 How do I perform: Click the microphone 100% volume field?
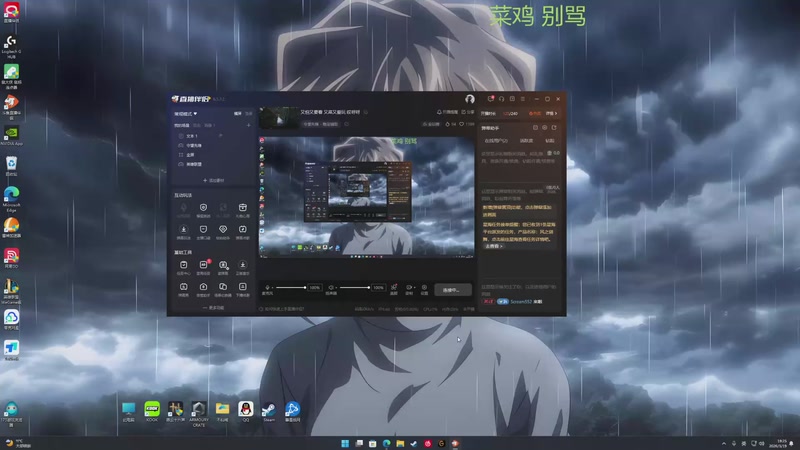tap(315, 288)
